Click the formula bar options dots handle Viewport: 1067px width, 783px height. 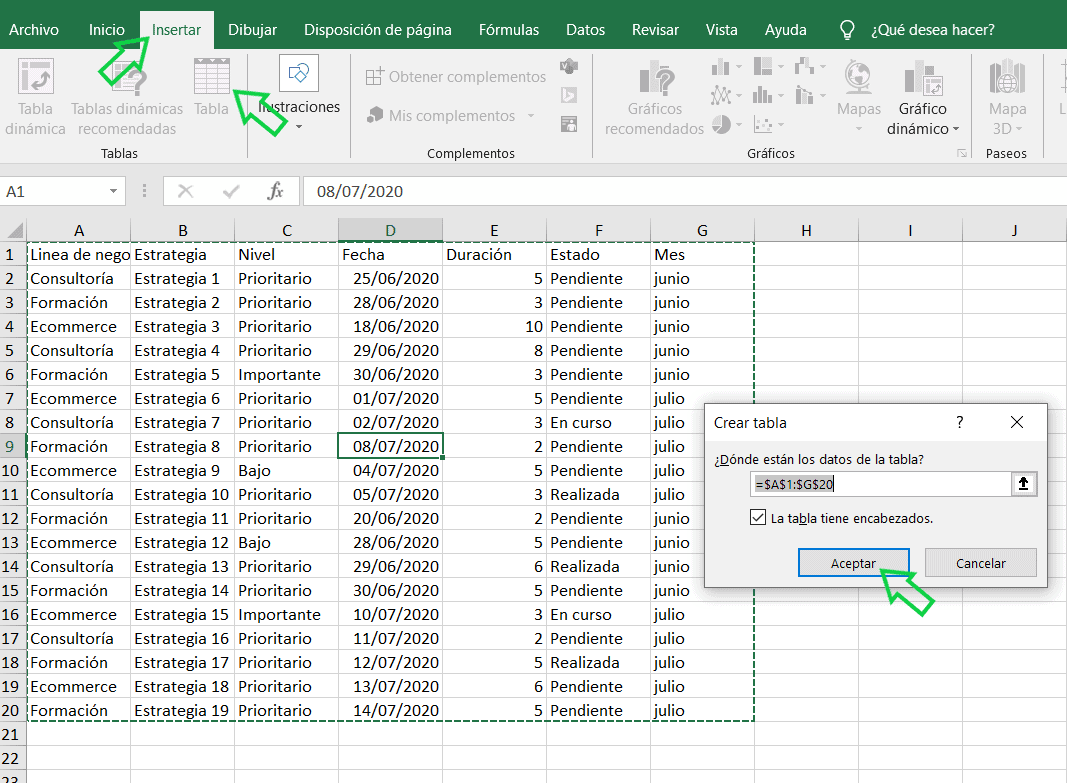click(144, 191)
